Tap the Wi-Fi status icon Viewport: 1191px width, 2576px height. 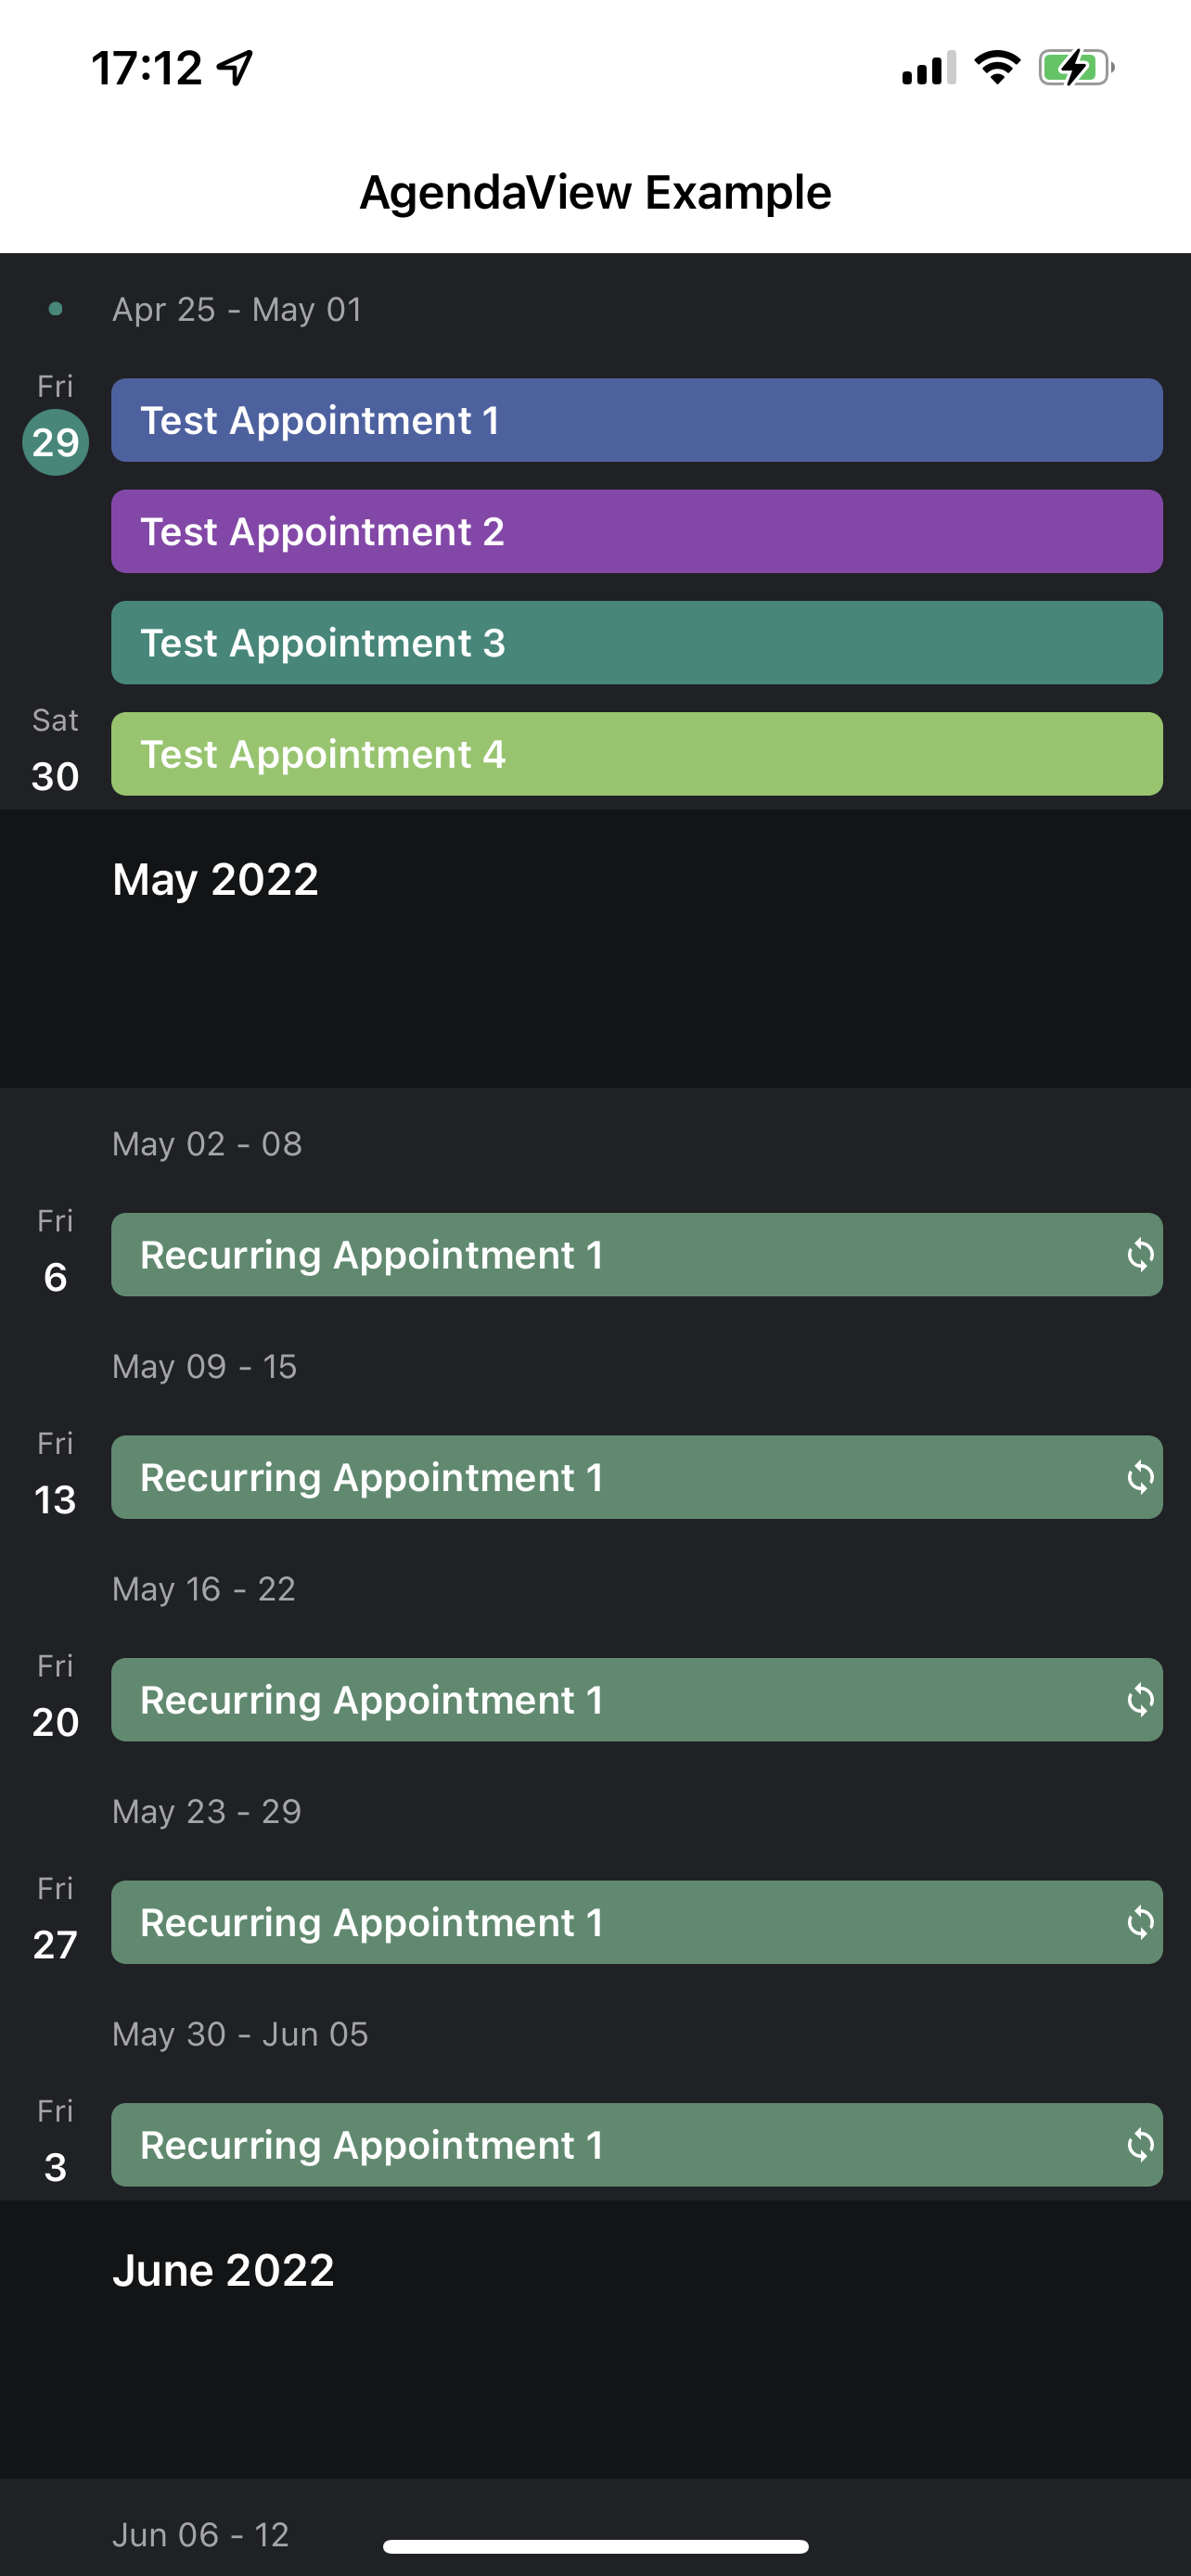[x=997, y=68]
